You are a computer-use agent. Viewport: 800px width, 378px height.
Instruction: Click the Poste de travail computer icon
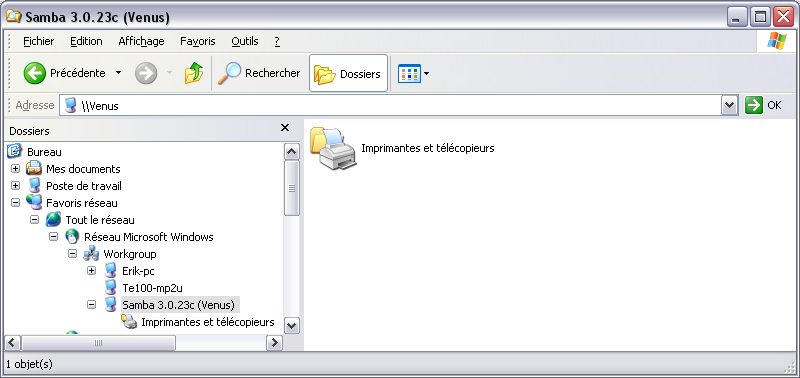coord(34,185)
